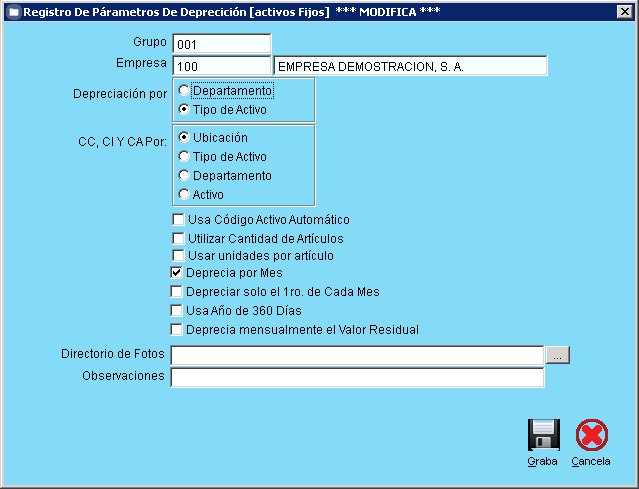The height and width of the screenshot is (489, 639).
Task: Enable Deprecia mensualmente el Valor Residual
Action: [178, 329]
